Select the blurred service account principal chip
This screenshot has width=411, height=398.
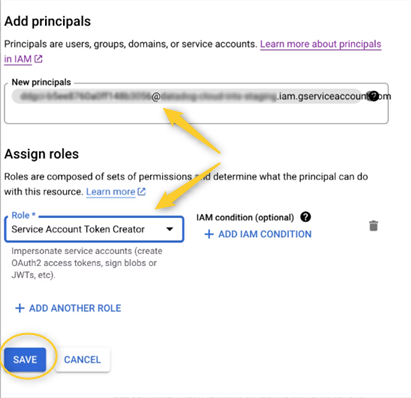pyautogui.click(x=187, y=96)
